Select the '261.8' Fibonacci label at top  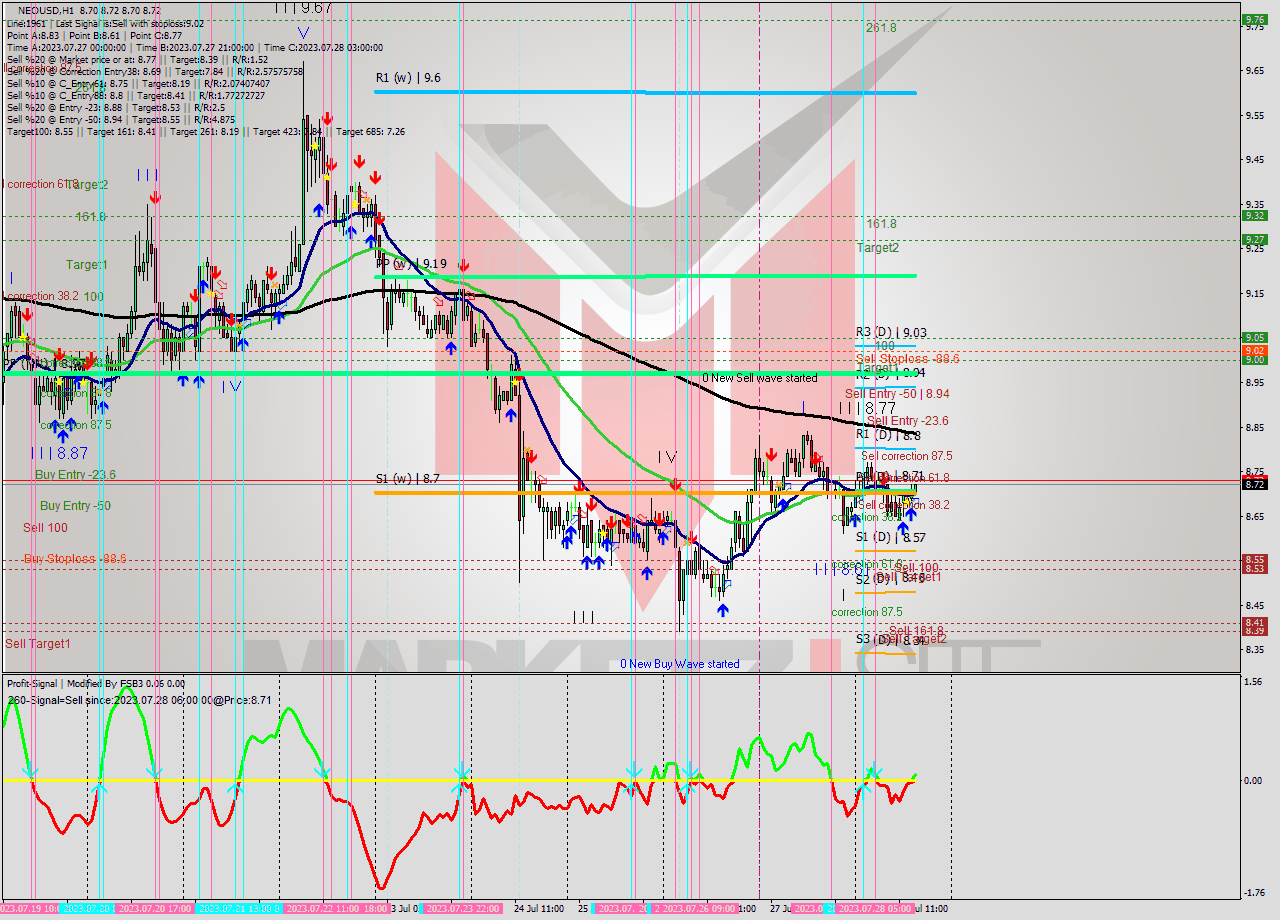click(881, 28)
